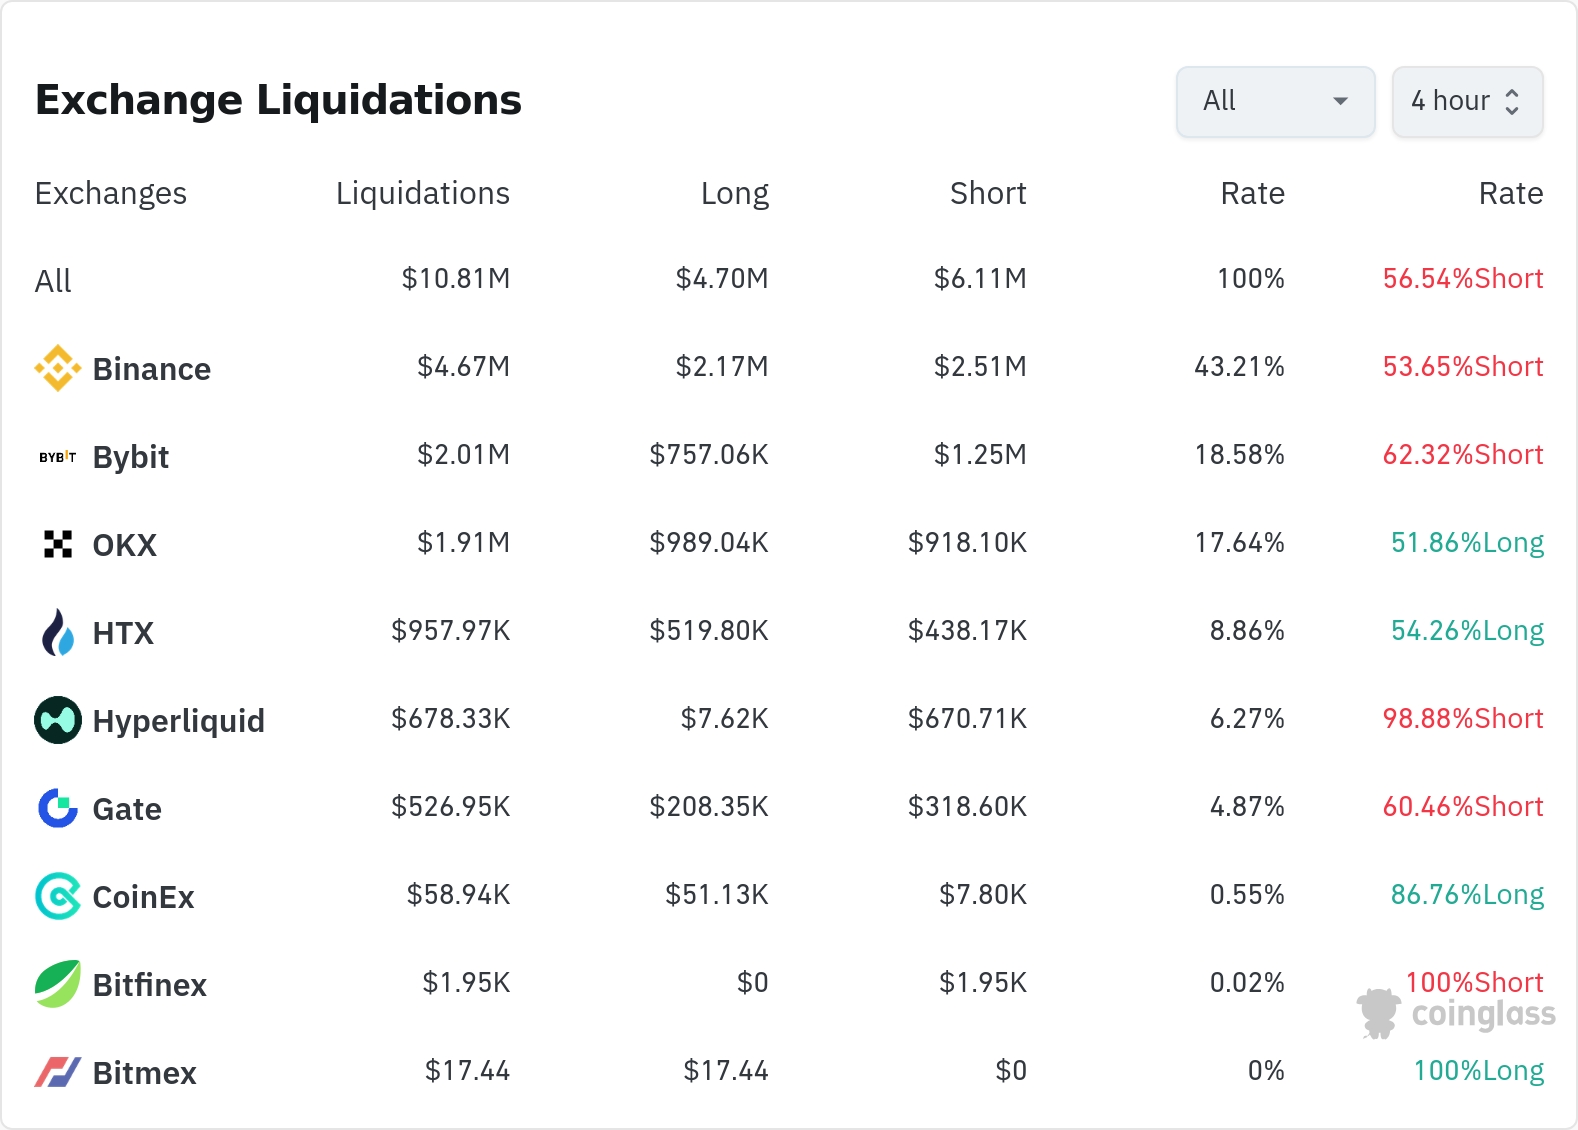
Task: Click the Gate logo icon
Action: [x=57, y=808]
